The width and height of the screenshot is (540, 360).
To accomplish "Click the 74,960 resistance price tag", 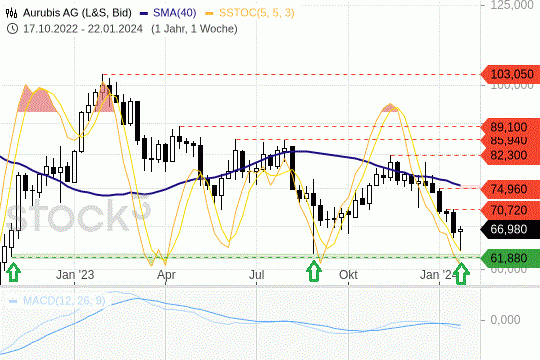I will click(x=510, y=189).
